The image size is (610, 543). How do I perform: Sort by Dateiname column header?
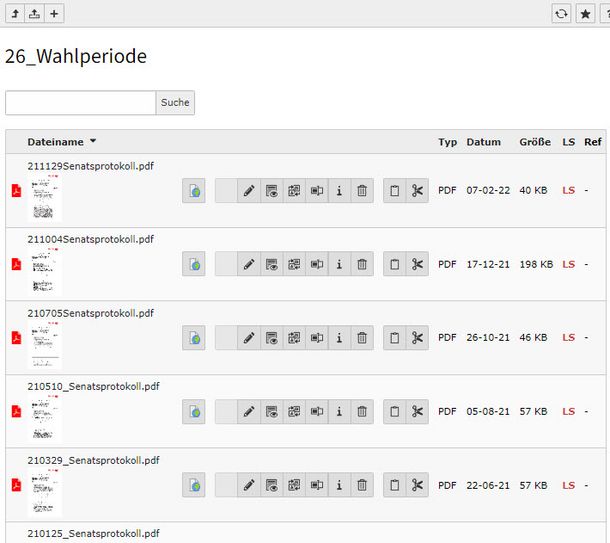(x=56, y=142)
